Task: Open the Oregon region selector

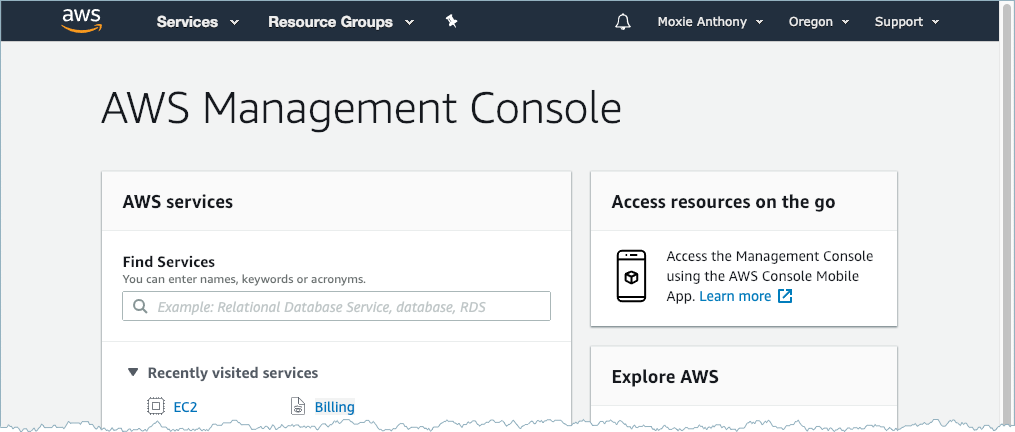Action: (819, 22)
